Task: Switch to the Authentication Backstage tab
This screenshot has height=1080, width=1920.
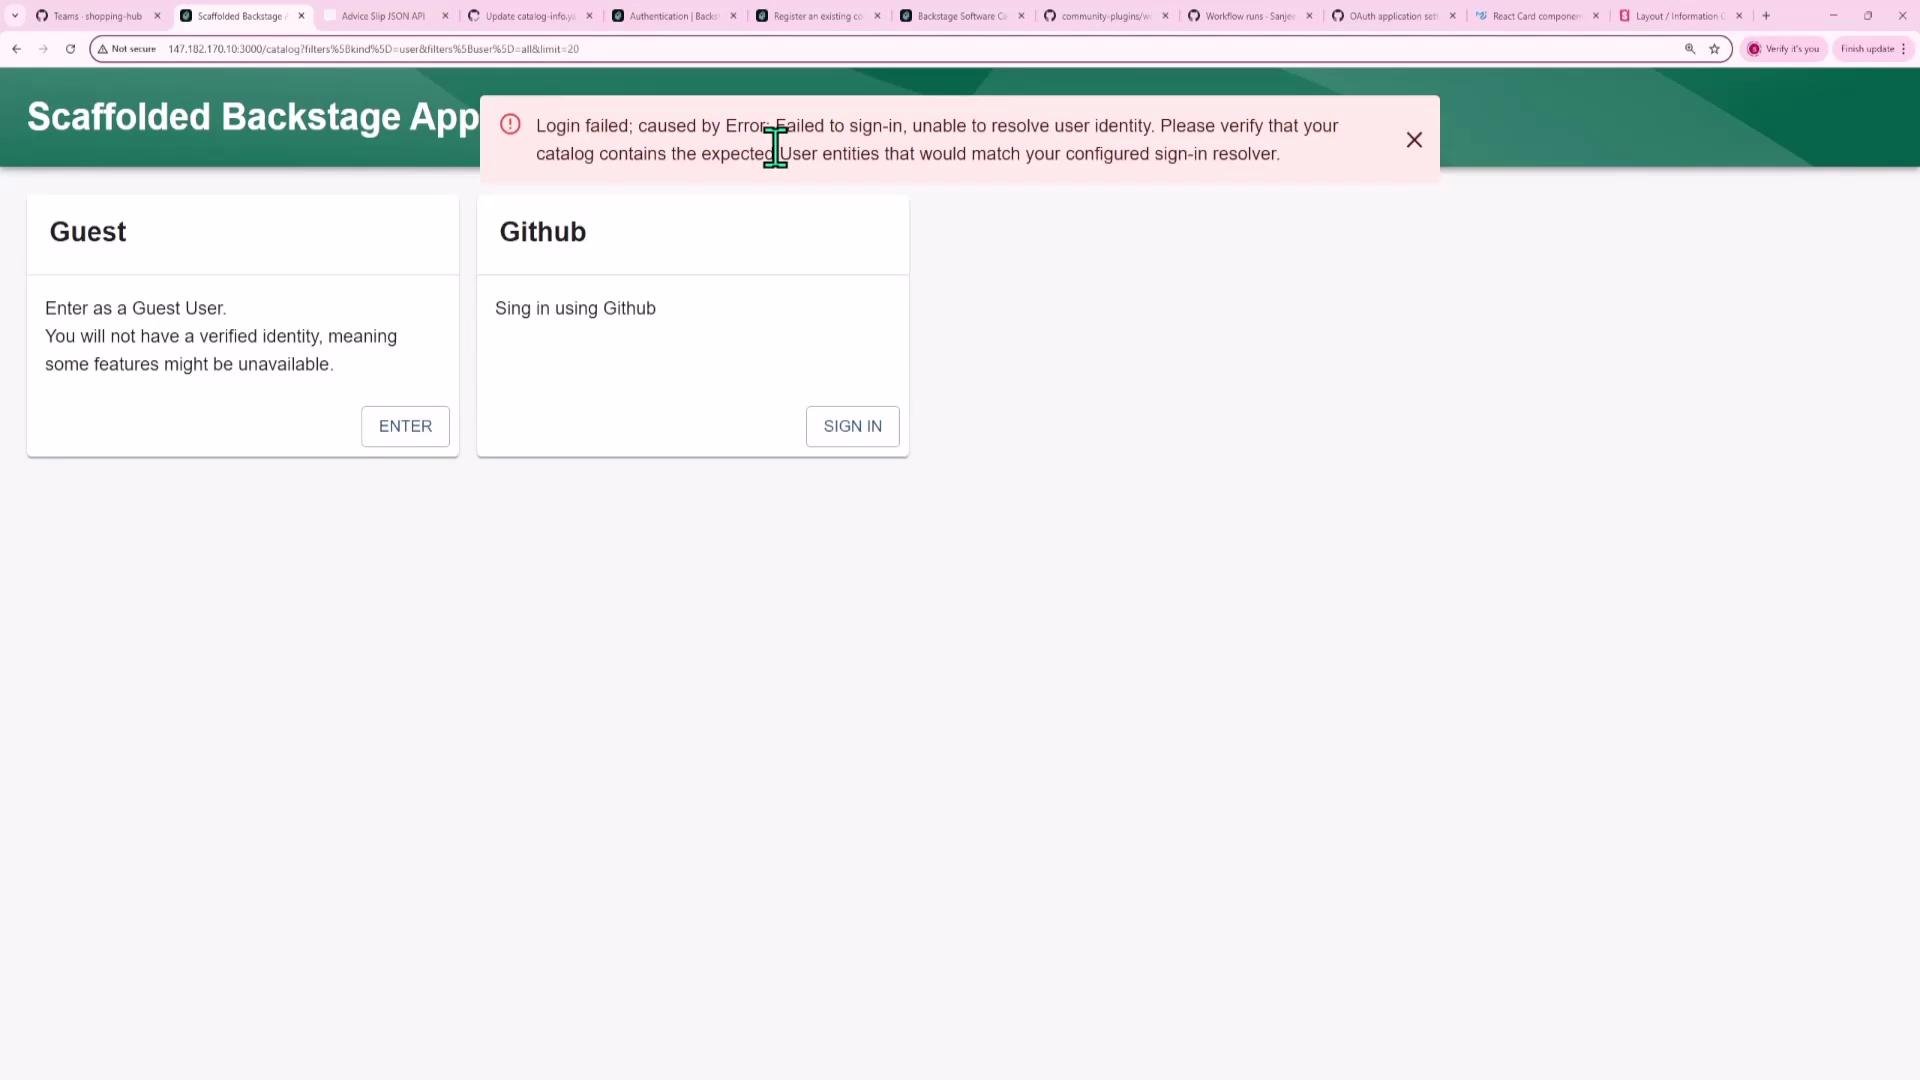Action: [x=674, y=16]
